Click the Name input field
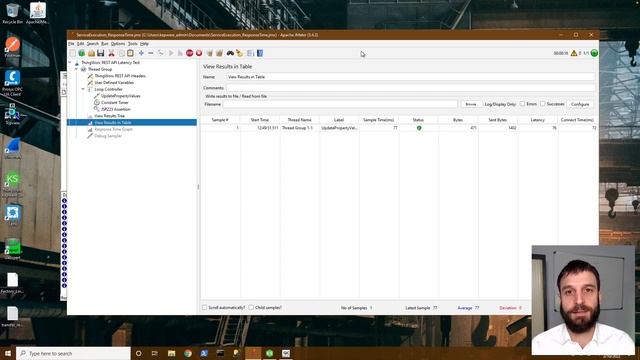640x360 pixels. [x=410, y=77]
